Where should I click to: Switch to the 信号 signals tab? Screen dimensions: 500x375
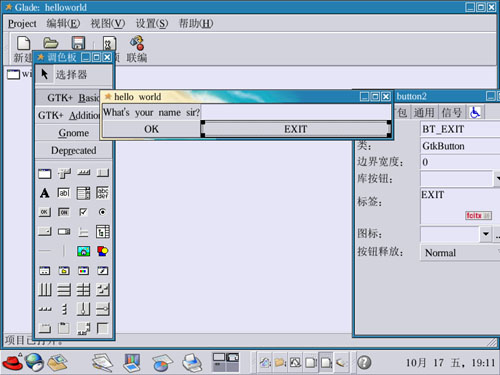[x=452, y=113]
